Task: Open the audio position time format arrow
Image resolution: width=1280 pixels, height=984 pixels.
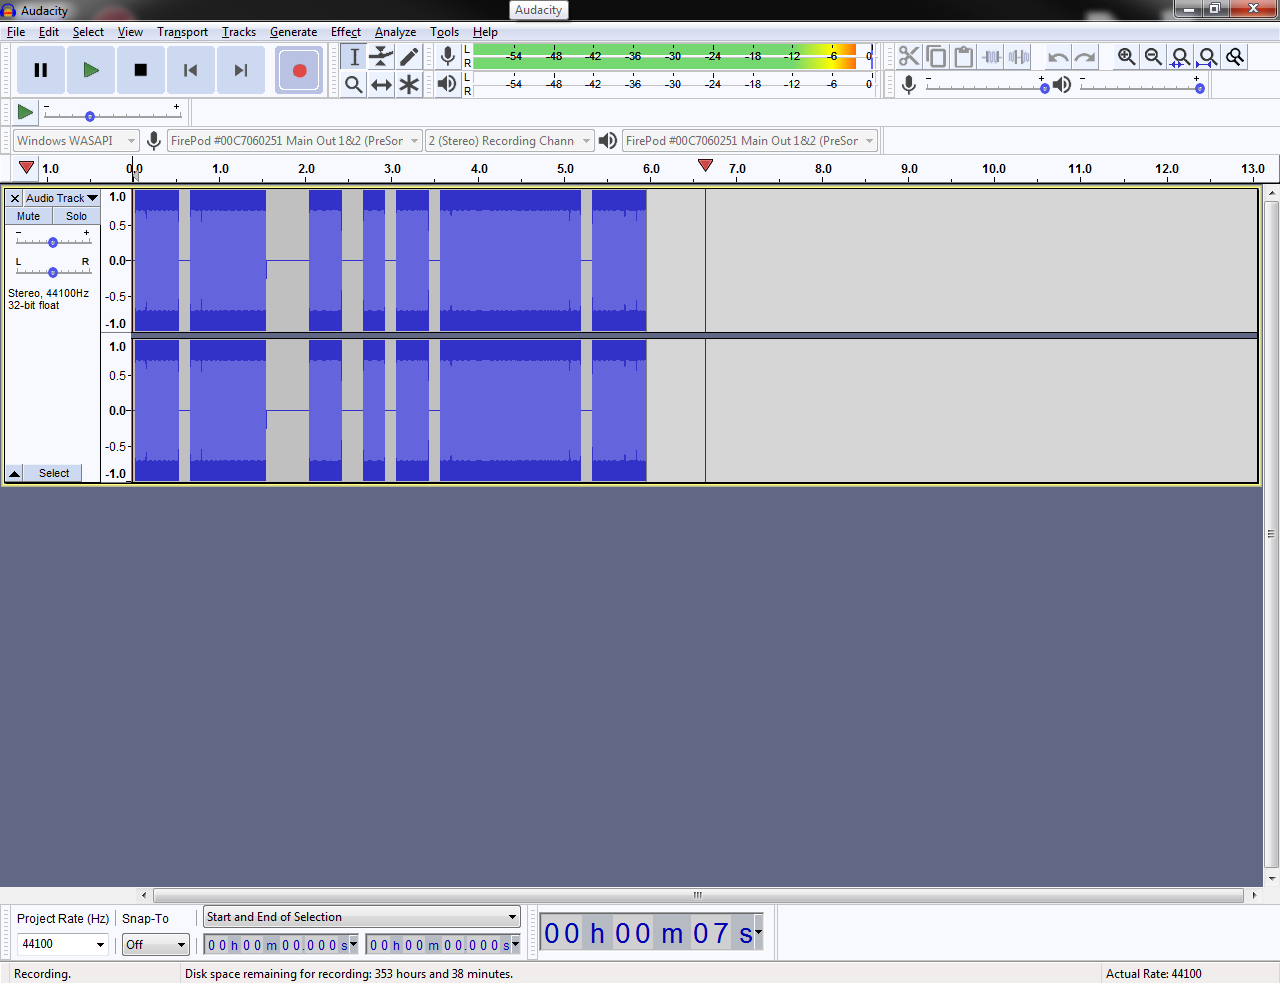Action: [758, 933]
